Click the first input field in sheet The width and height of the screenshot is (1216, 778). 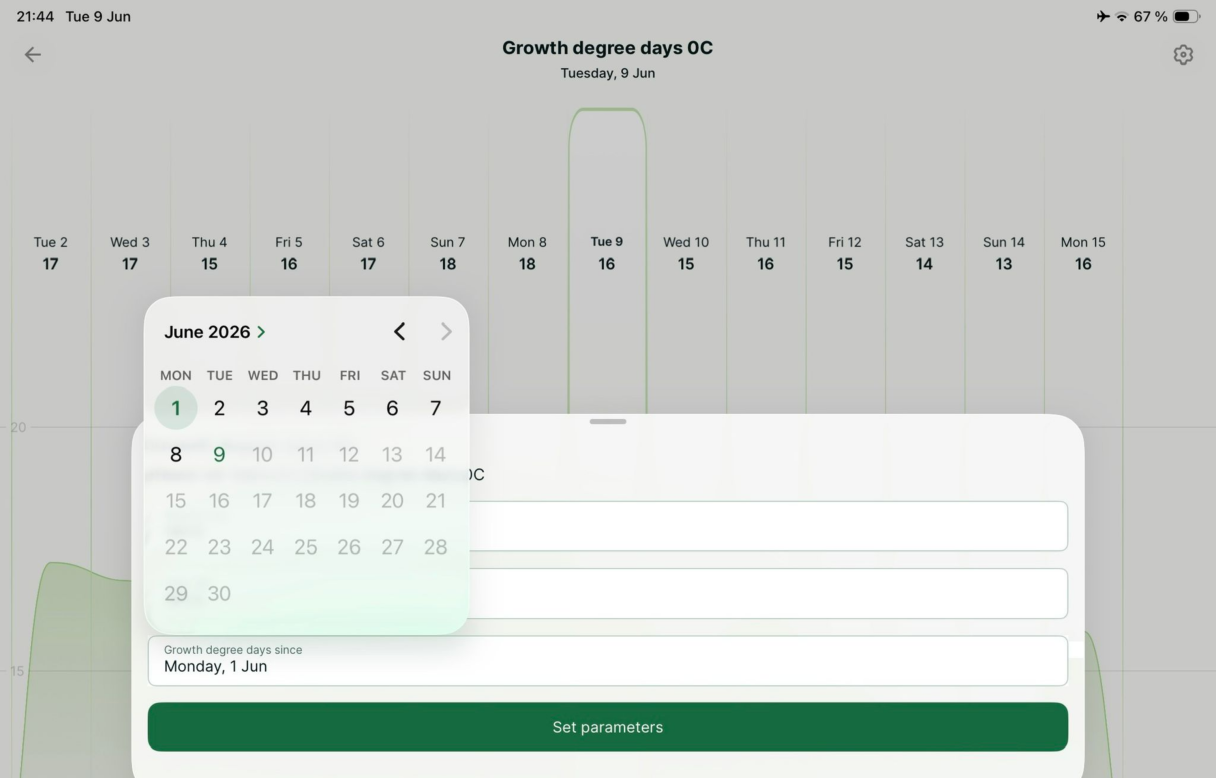coord(608,526)
